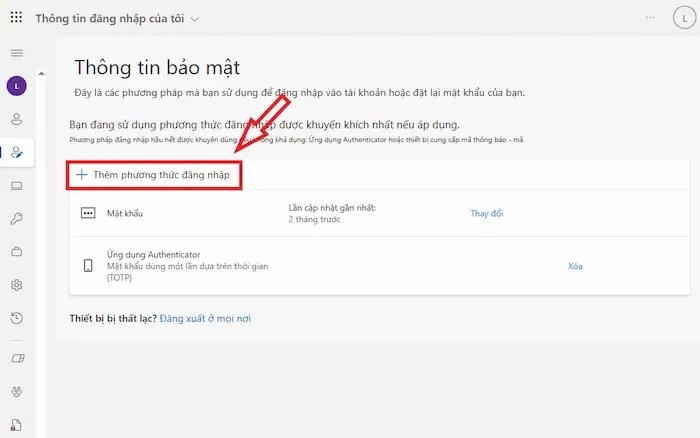Open the Devices laptop icon in sidebar
This screenshot has width=700, height=438.
(x=17, y=186)
